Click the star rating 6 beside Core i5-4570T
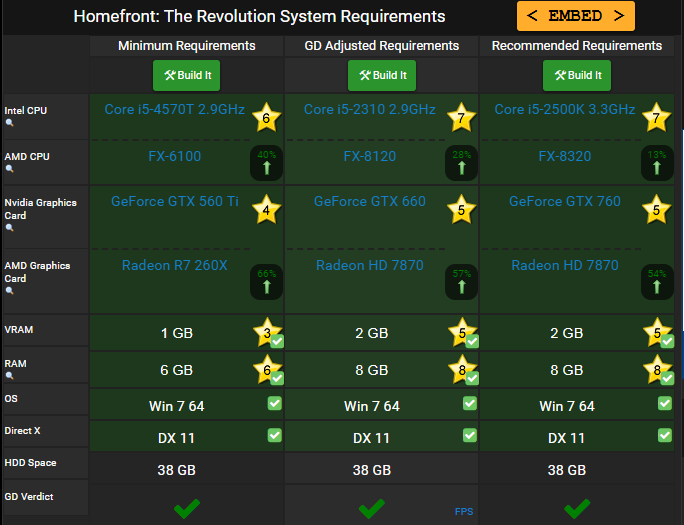Image resolution: width=684 pixels, height=525 pixels. coord(266,117)
